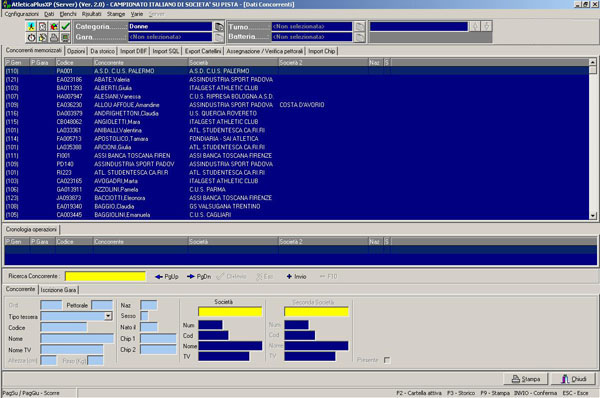Expand the Tipo tessera dropdown
This screenshot has width=600, height=398.
pyautogui.click(x=108, y=316)
